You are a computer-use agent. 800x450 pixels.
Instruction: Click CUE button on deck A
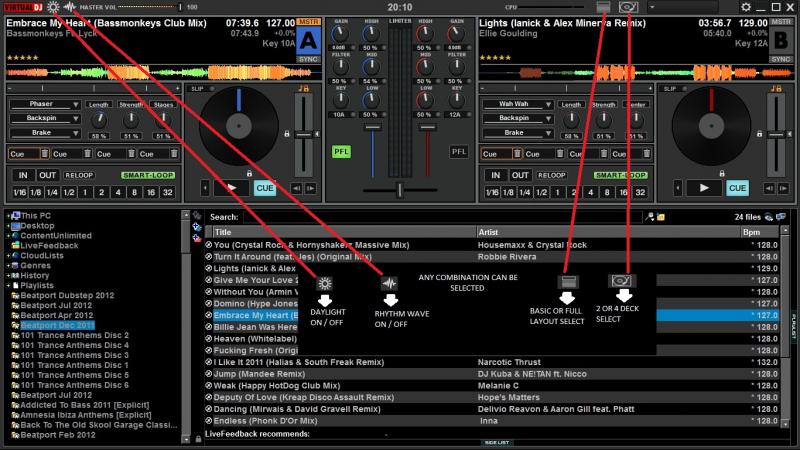point(265,188)
